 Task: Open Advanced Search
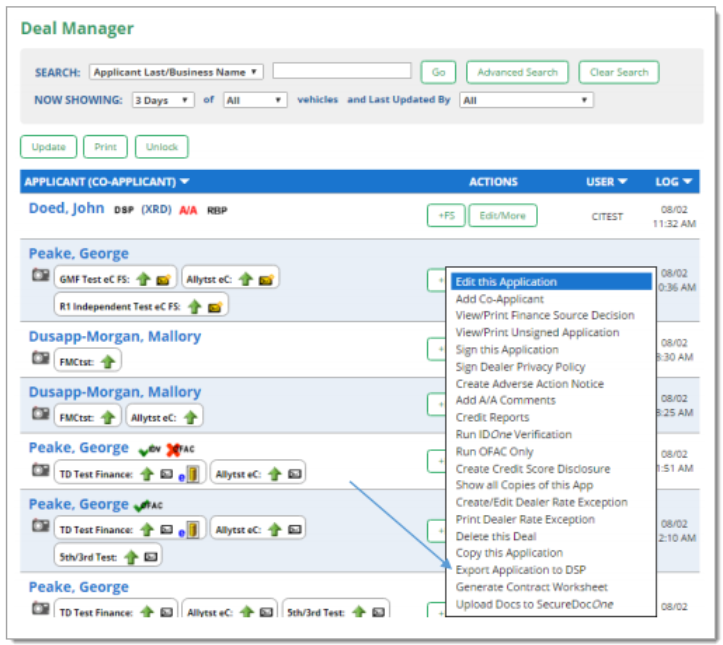(517, 72)
